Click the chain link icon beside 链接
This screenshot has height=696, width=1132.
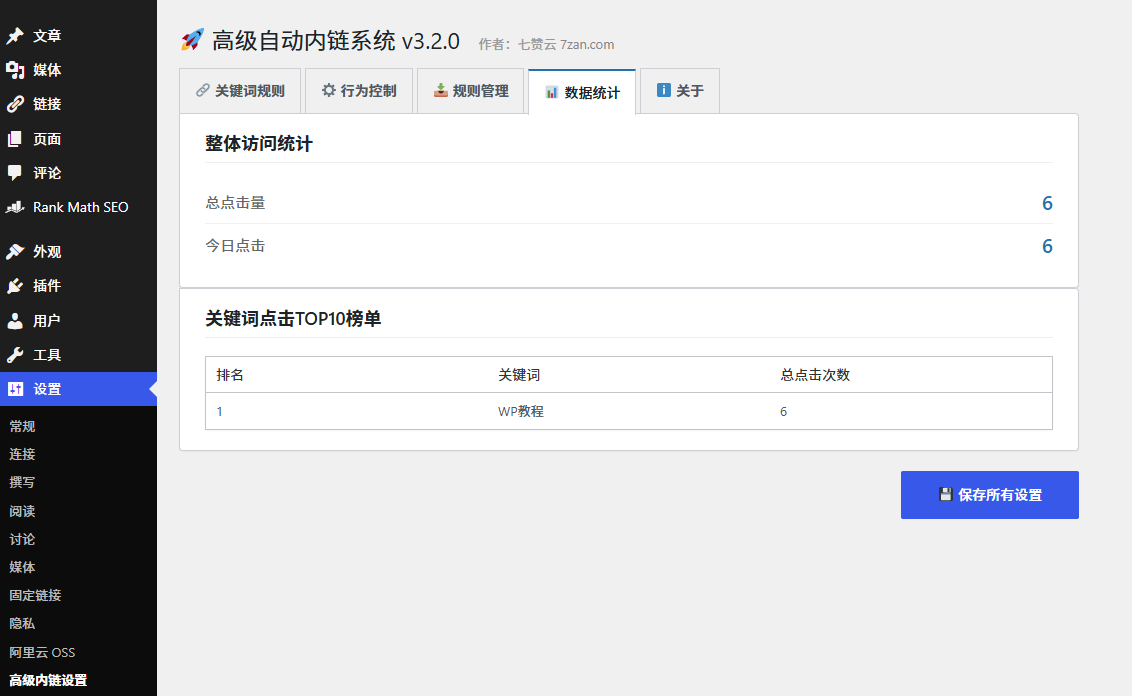pos(15,104)
